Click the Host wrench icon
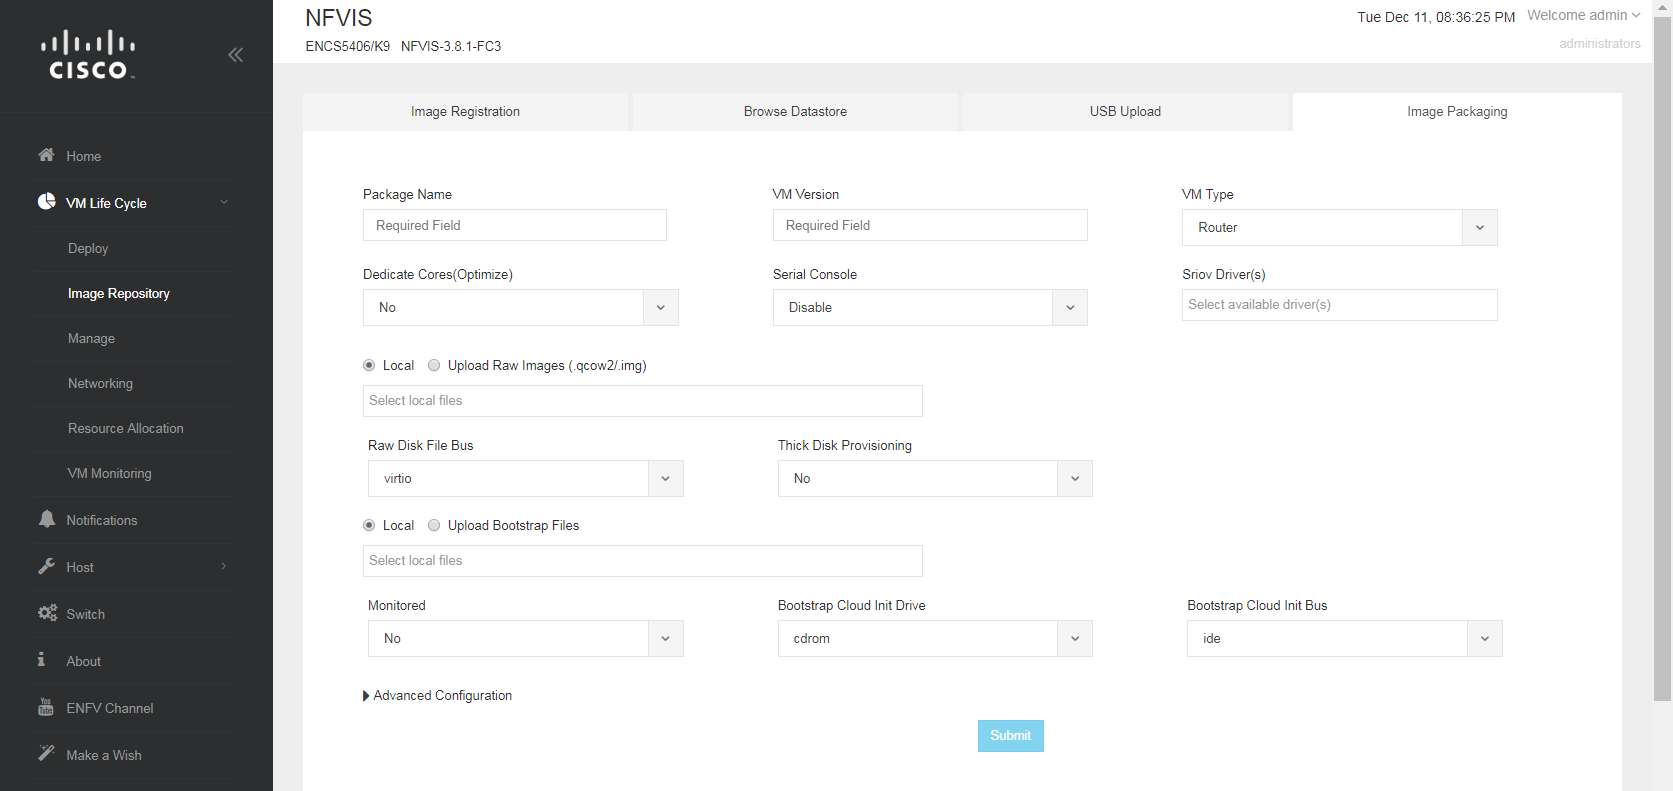This screenshot has width=1673, height=791. (46, 566)
